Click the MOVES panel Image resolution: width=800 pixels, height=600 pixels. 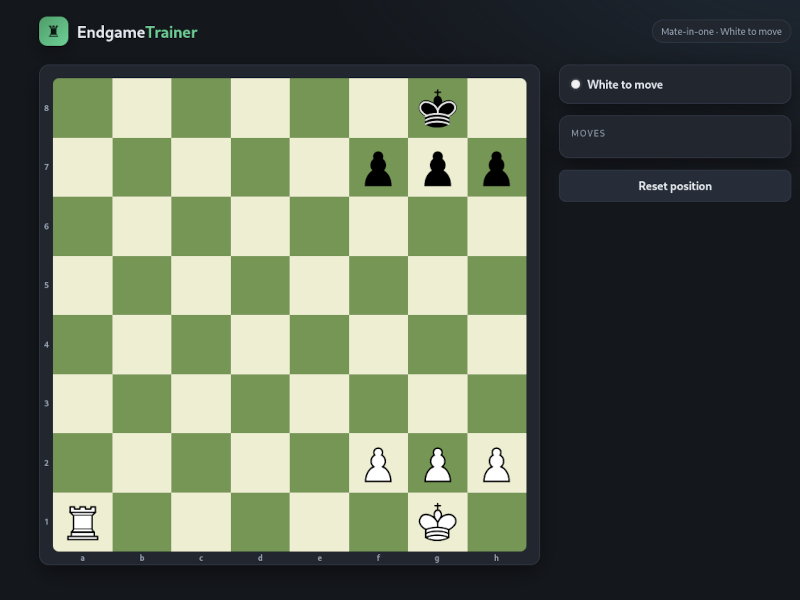(x=675, y=136)
